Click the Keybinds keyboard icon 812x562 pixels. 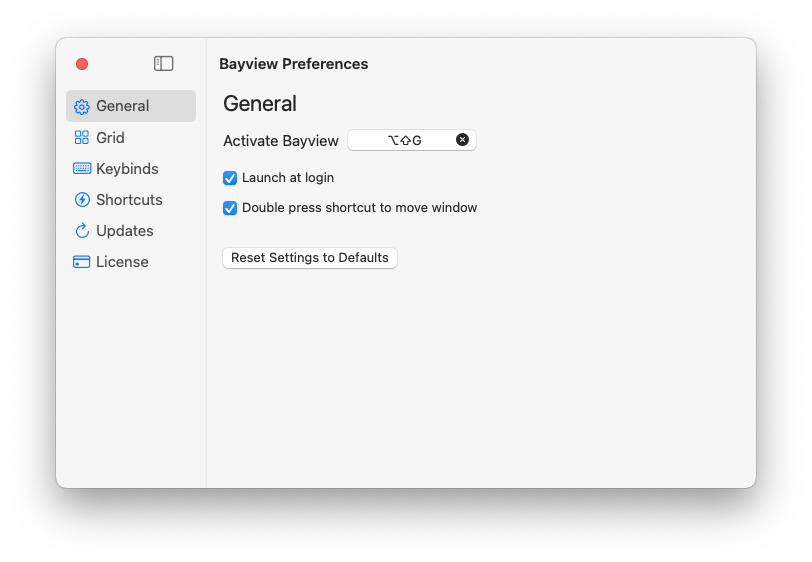82,169
